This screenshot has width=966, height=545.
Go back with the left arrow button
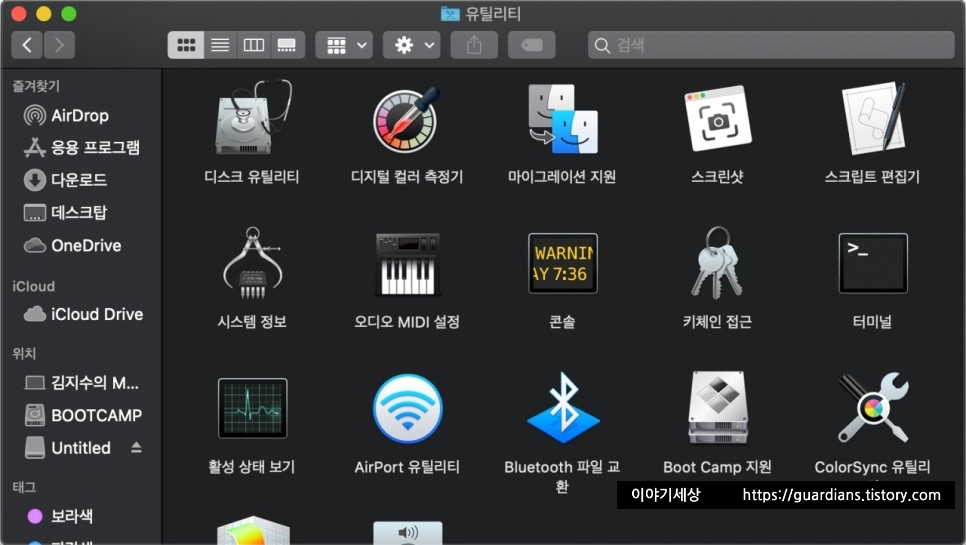tap(26, 45)
